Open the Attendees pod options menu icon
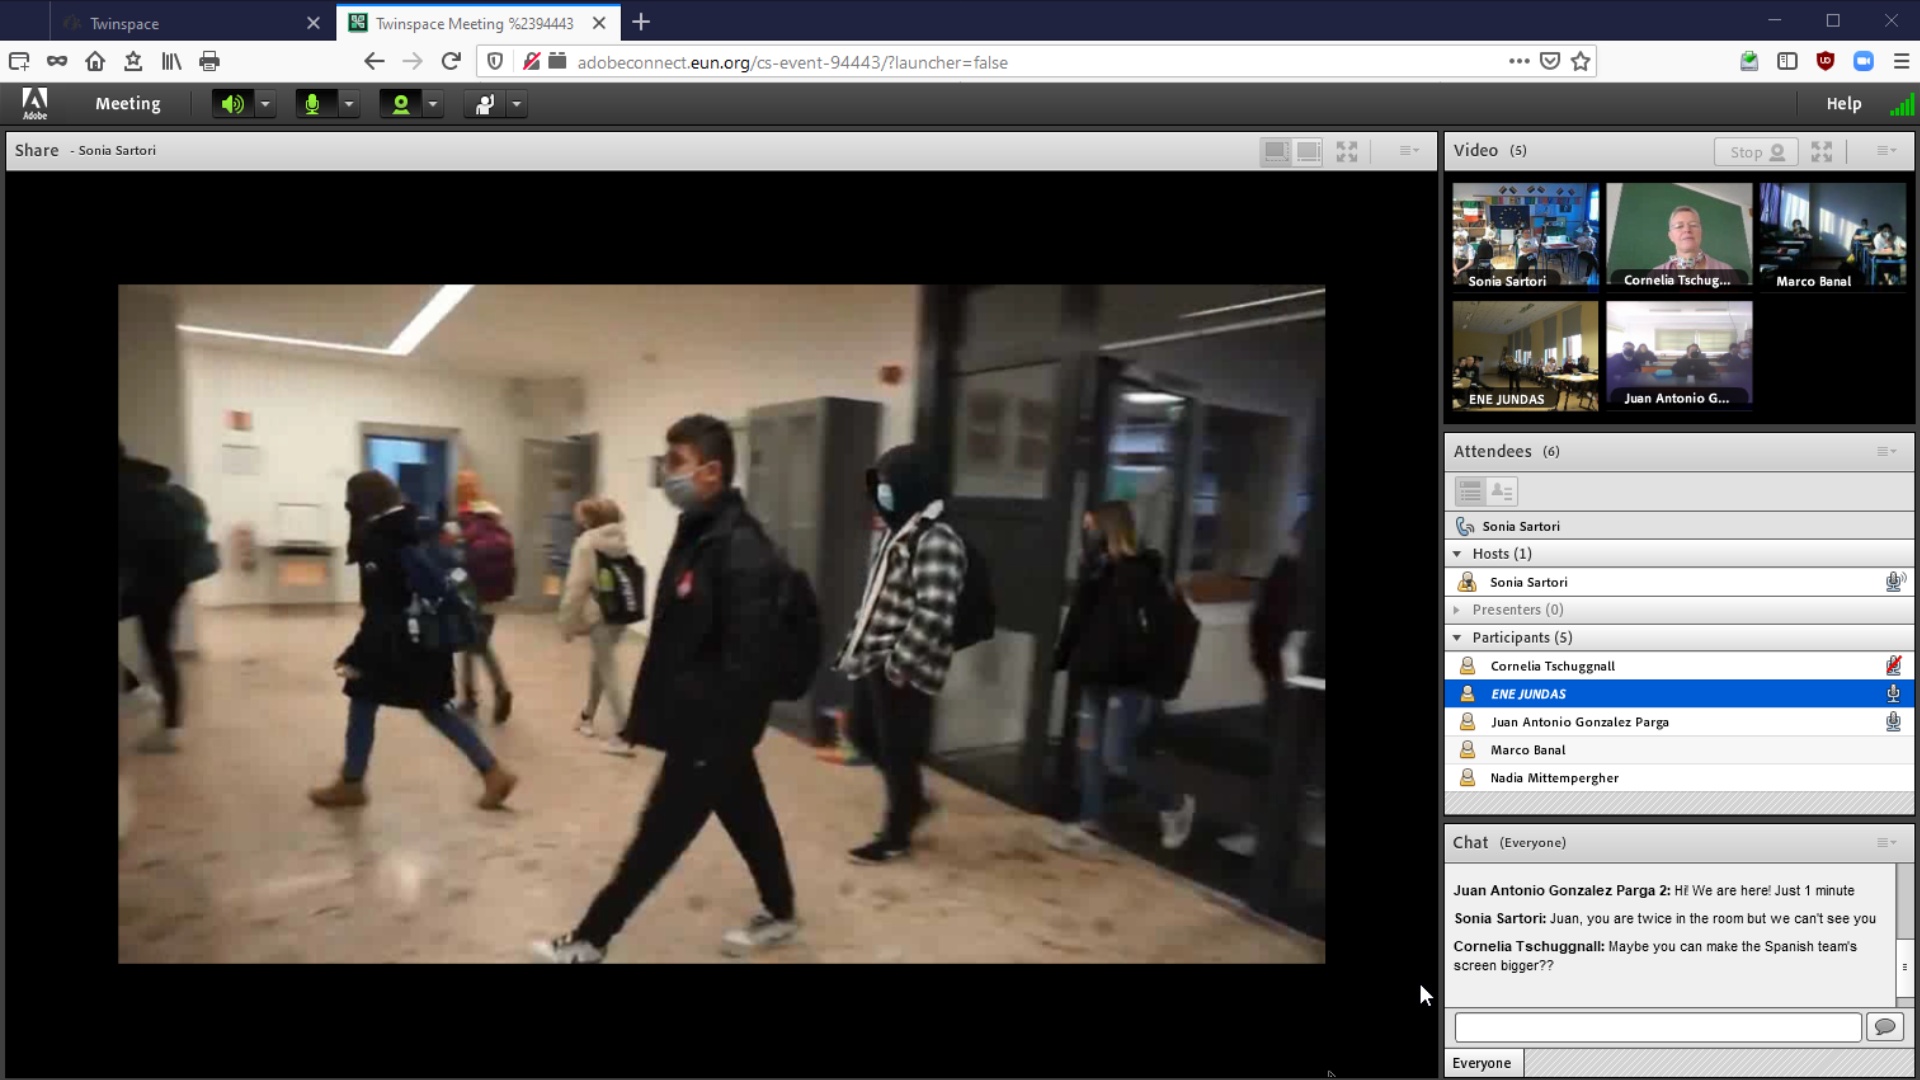The height and width of the screenshot is (1080, 1920). pyautogui.click(x=1886, y=452)
